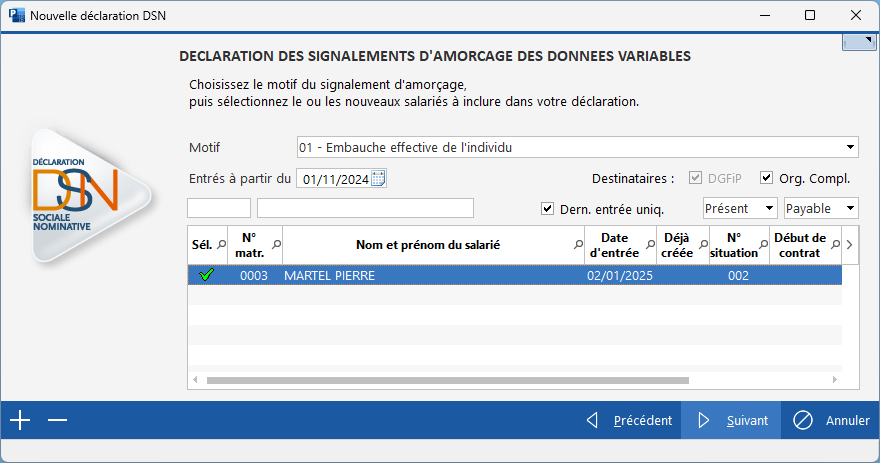Expand the Payable dropdown

click(x=850, y=208)
